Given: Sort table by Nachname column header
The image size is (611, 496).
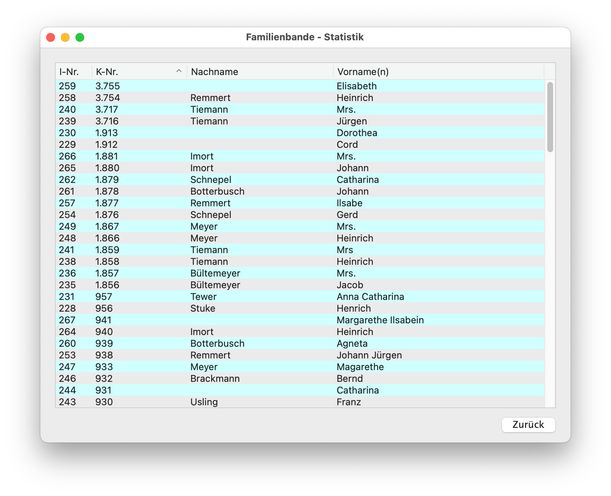Looking at the screenshot, I should 258,72.
